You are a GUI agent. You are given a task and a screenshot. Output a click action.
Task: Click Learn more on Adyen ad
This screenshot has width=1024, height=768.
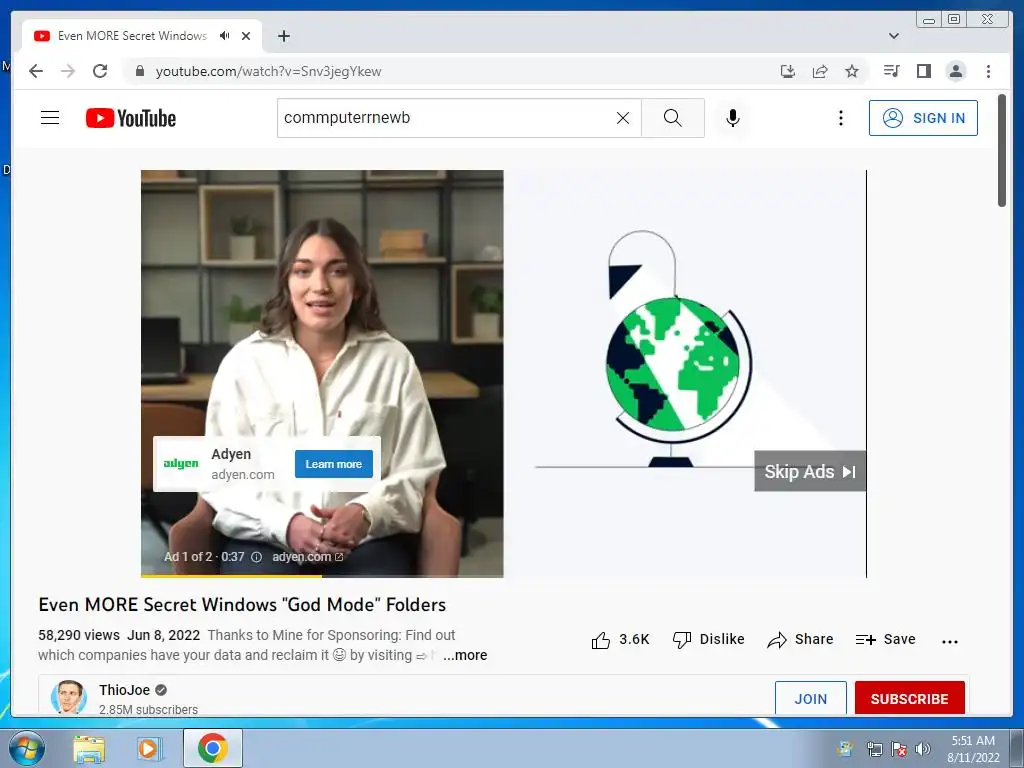[334, 464]
